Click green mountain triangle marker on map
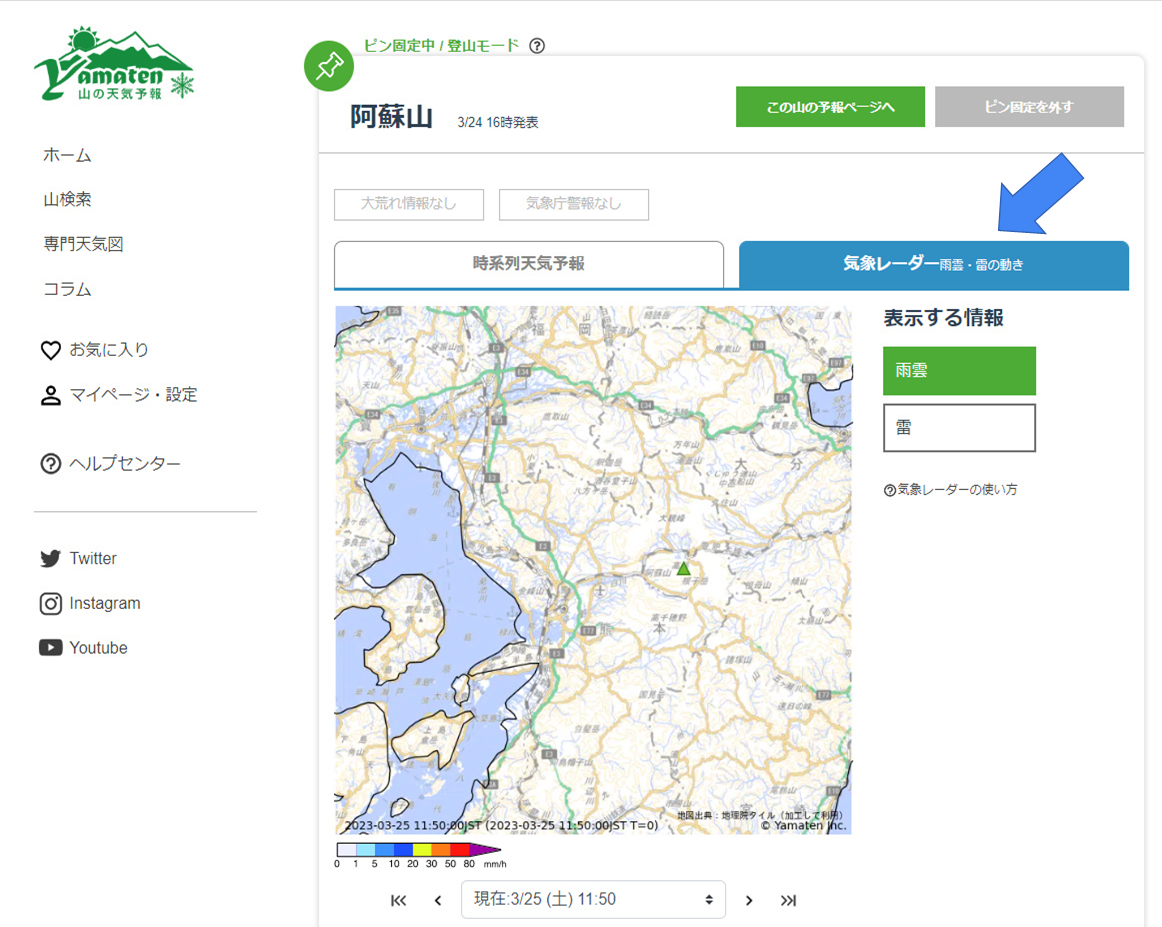The height and width of the screenshot is (927, 1162). click(683, 568)
